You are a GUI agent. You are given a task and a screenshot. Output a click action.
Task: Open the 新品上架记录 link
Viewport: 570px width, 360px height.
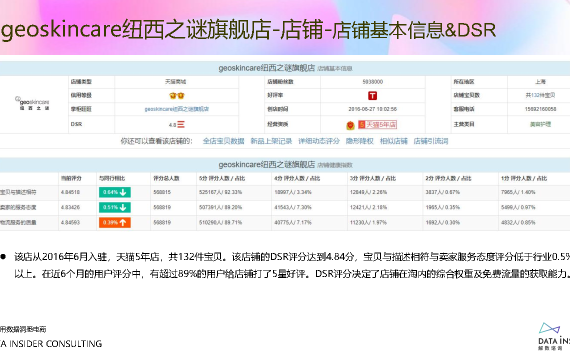coord(271,141)
